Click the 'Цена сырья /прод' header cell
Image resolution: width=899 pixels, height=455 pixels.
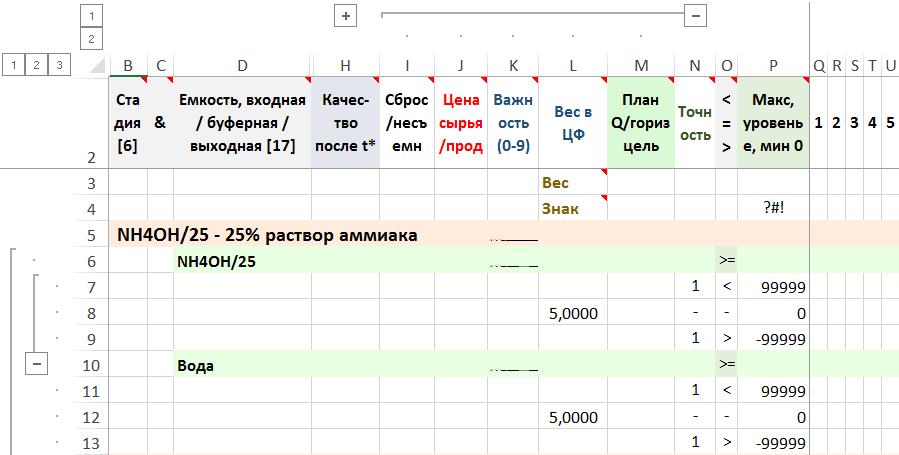[460, 122]
